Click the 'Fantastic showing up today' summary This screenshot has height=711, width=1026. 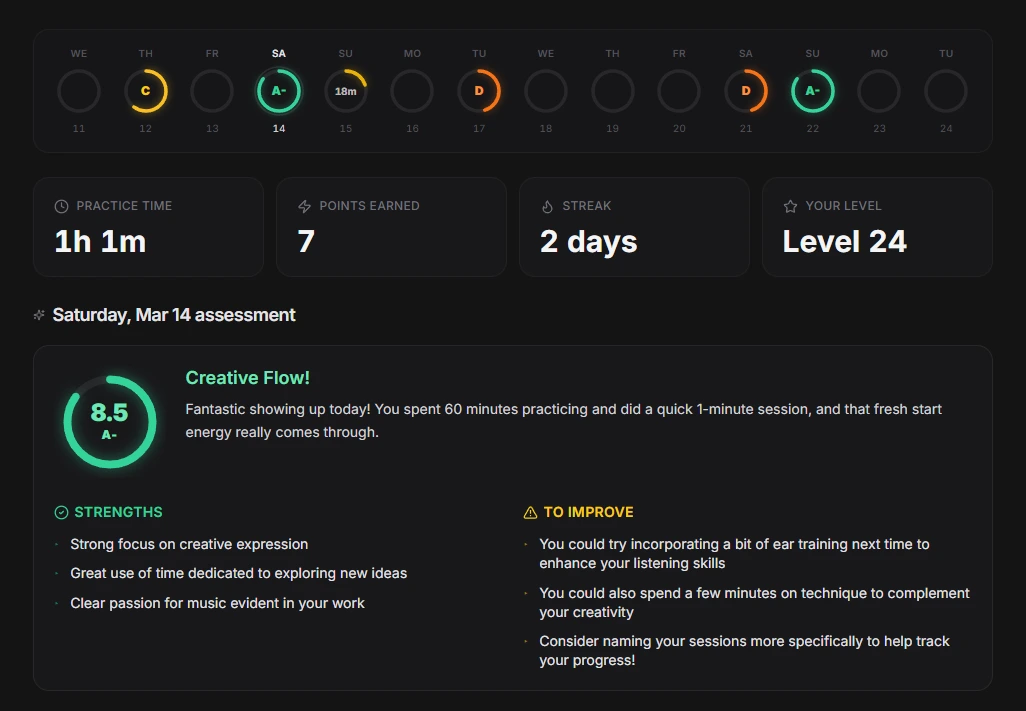point(563,421)
